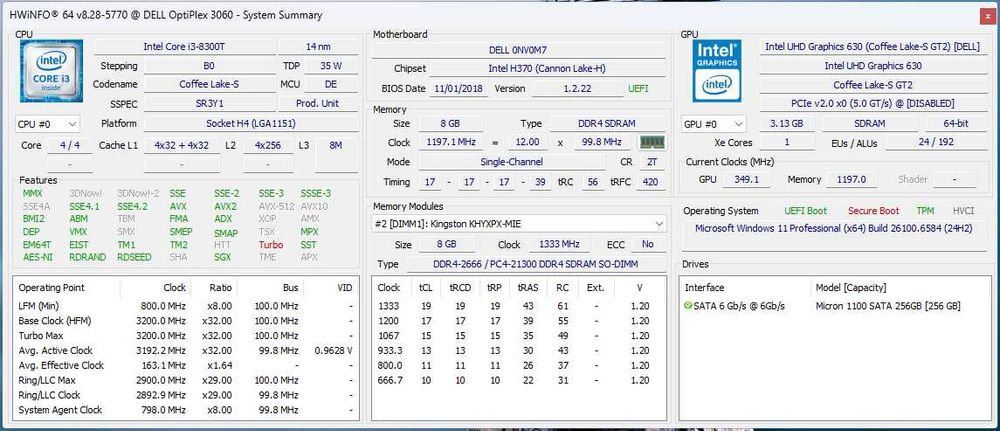Screen dimensions: 1000x431
Task: Select the Socket H4 (LGA1151) platform field
Action: [x=250, y=124]
